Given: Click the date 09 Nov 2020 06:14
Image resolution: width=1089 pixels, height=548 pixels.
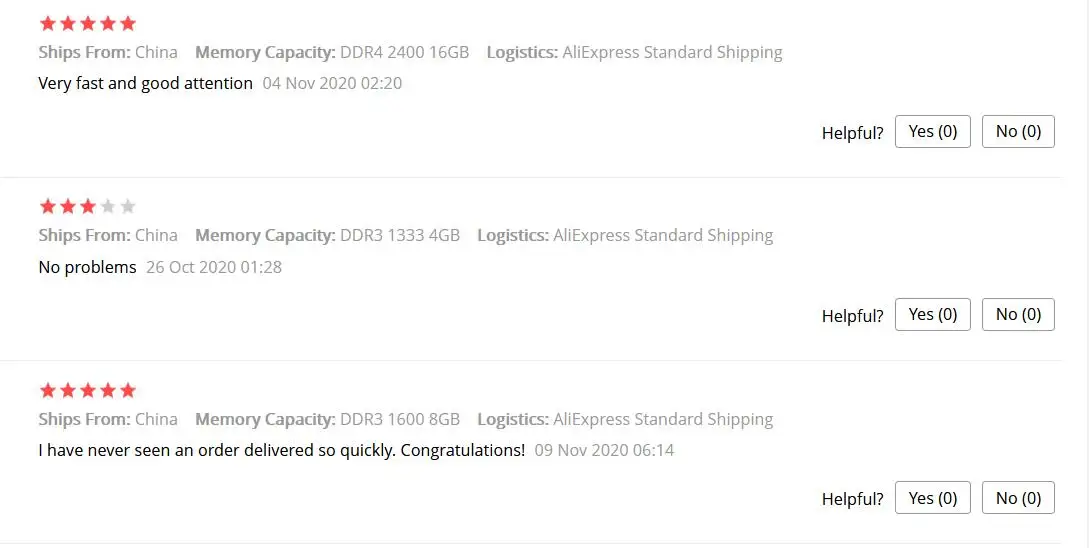Looking at the screenshot, I should click(604, 450).
